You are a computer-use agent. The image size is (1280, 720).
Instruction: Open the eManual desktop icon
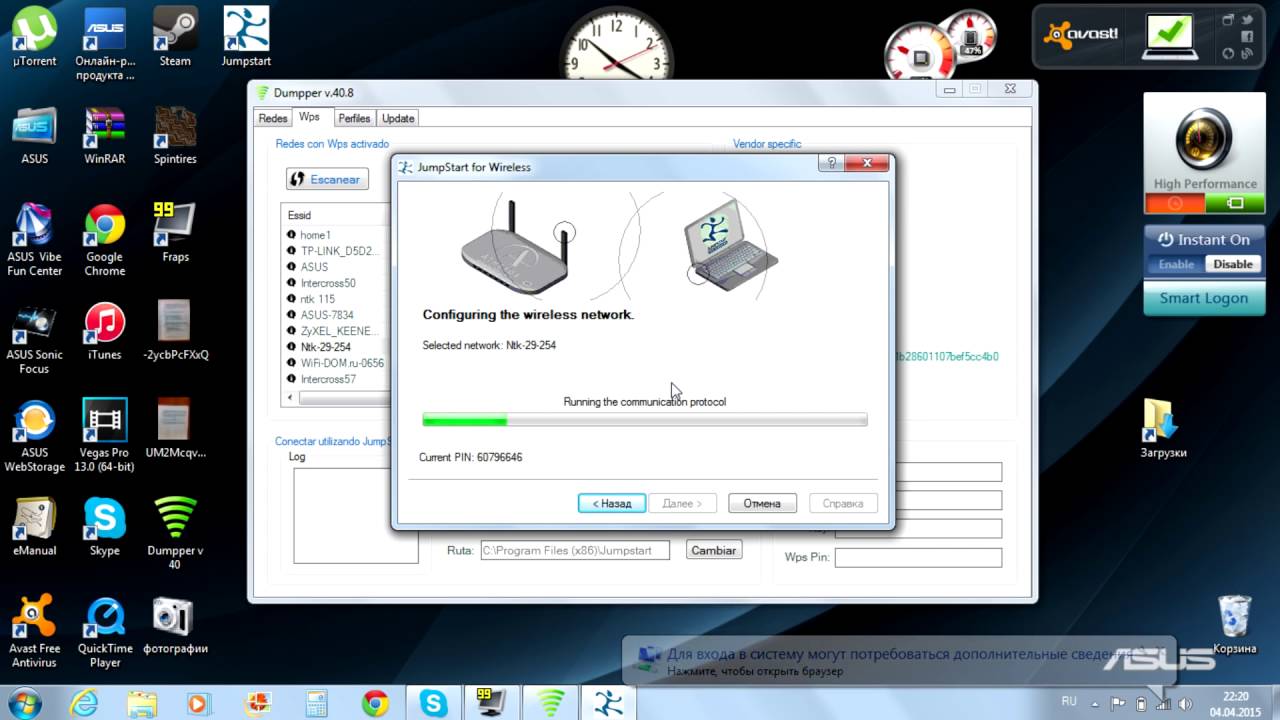pos(34,527)
